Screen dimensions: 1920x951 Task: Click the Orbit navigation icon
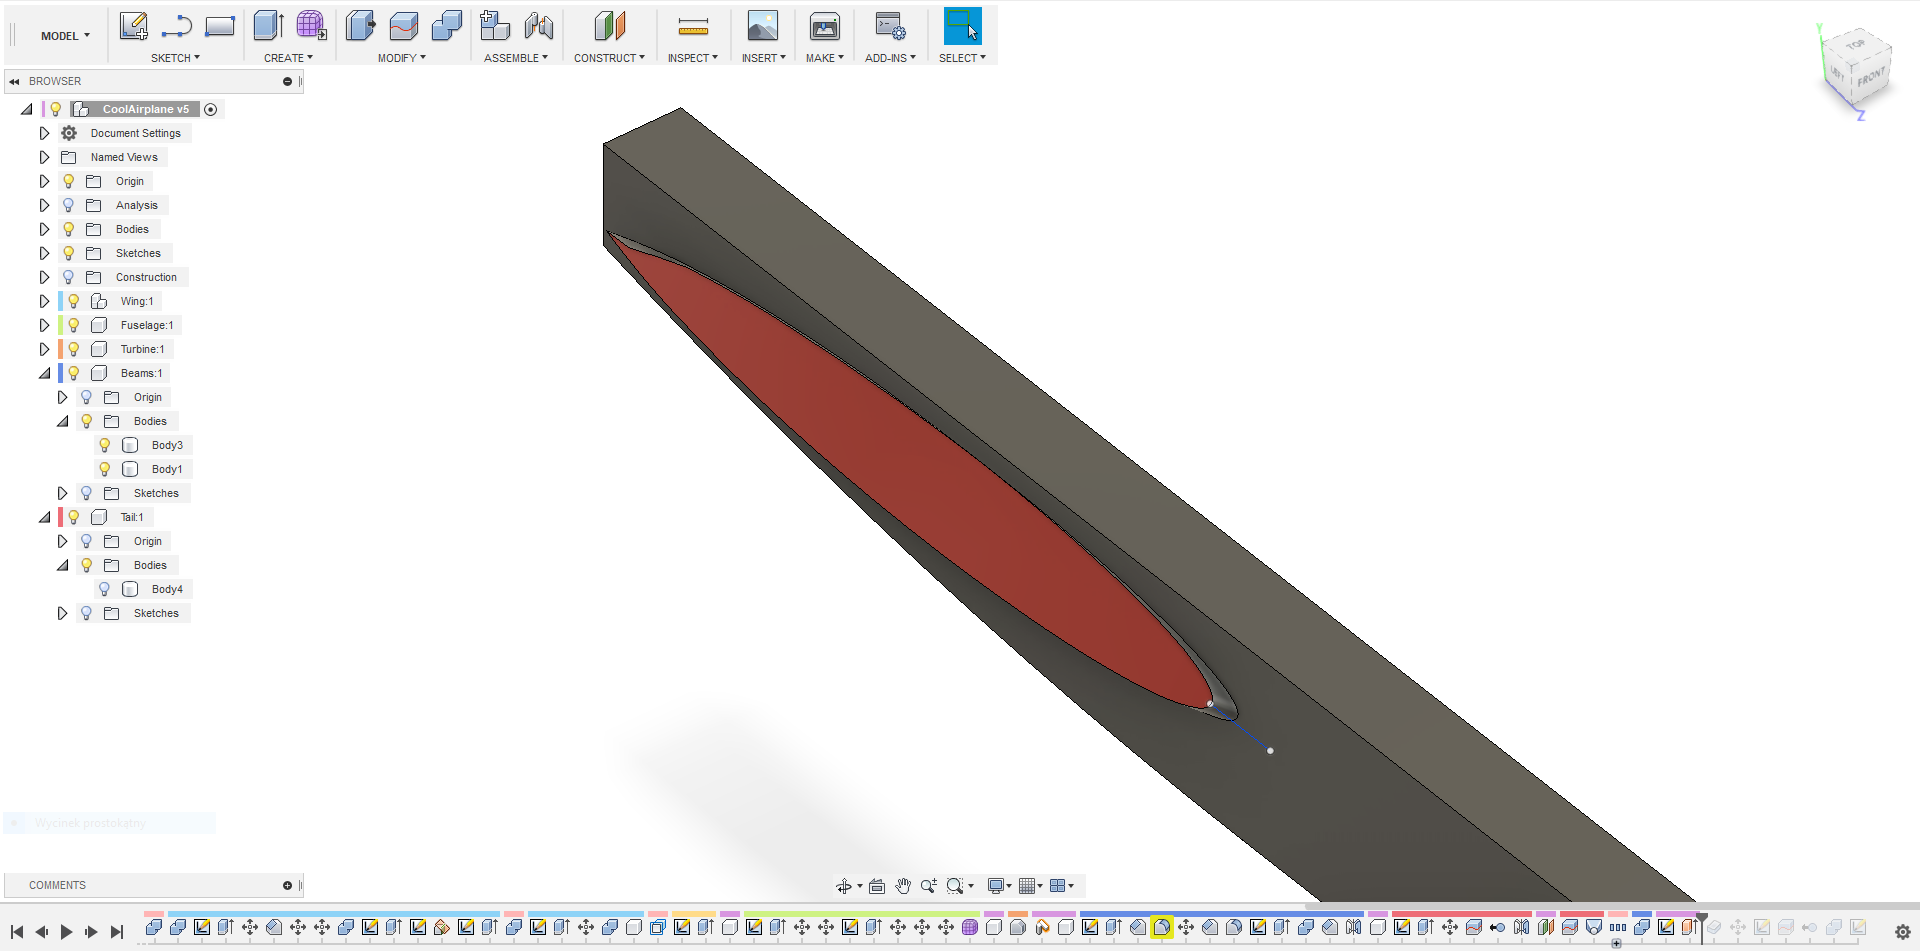[844, 886]
